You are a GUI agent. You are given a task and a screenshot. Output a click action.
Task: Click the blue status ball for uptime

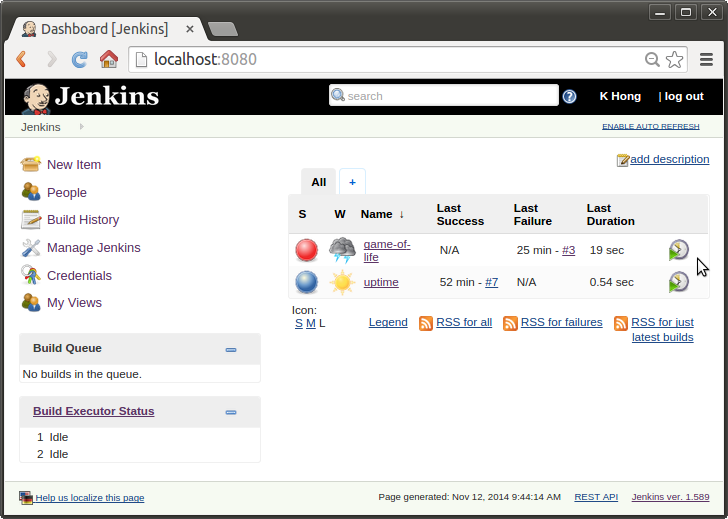click(306, 282)
